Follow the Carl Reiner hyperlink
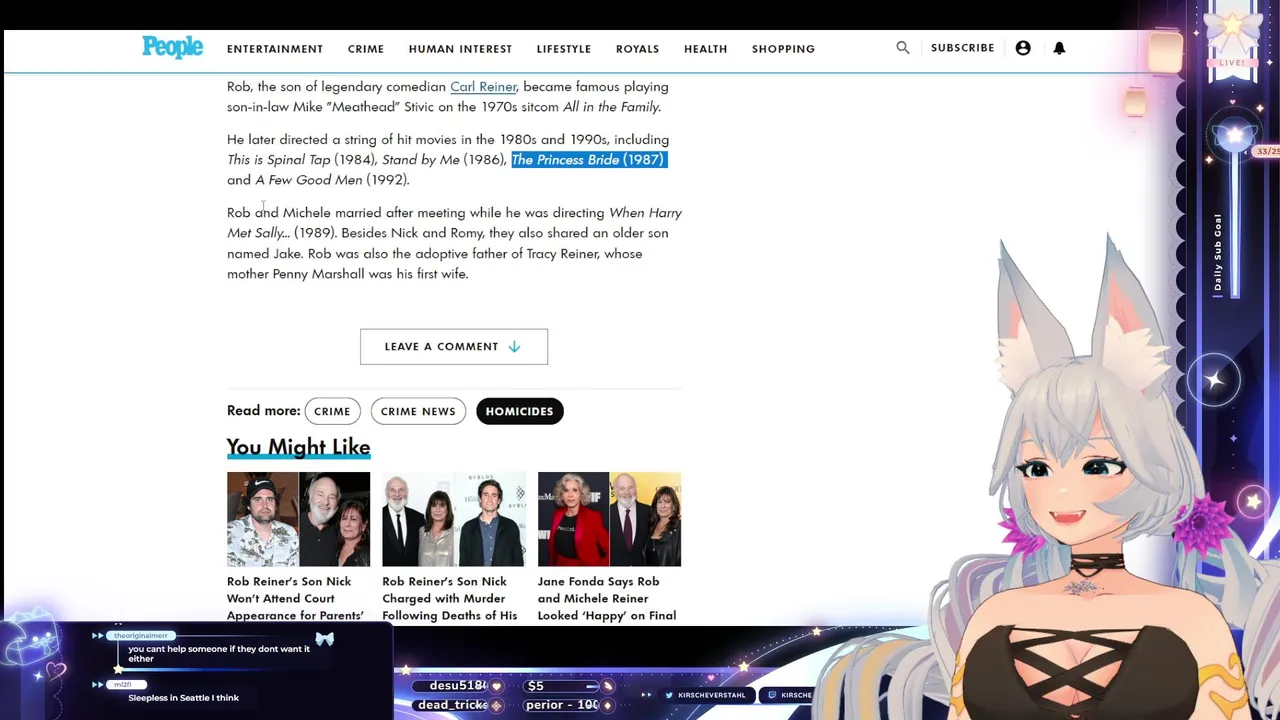1280x720 pixels. pyautogui.click(x=483, y=87)
